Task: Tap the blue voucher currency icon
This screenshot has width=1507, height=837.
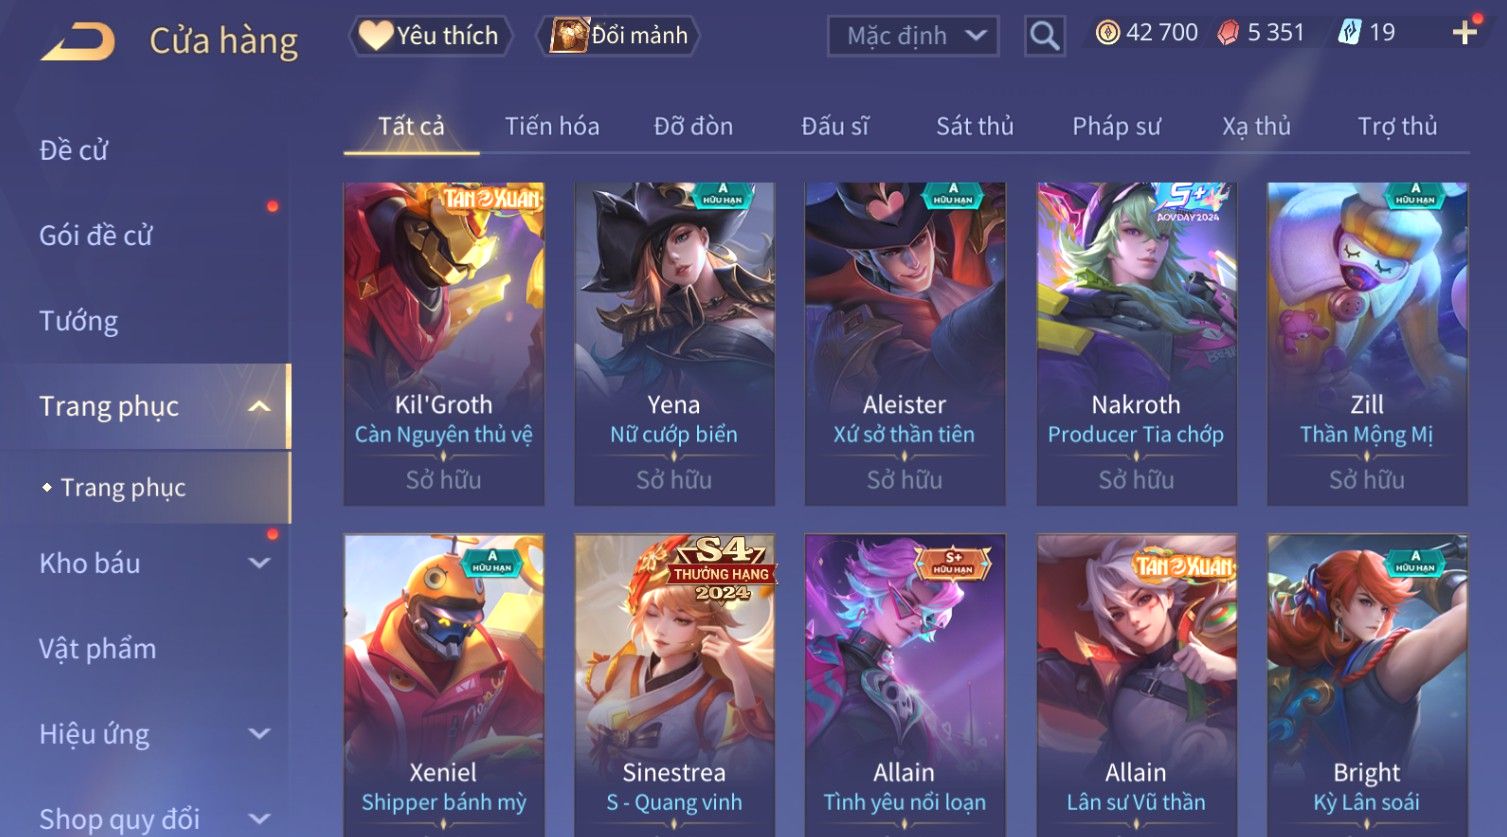Action: [x=1349, y=33]
